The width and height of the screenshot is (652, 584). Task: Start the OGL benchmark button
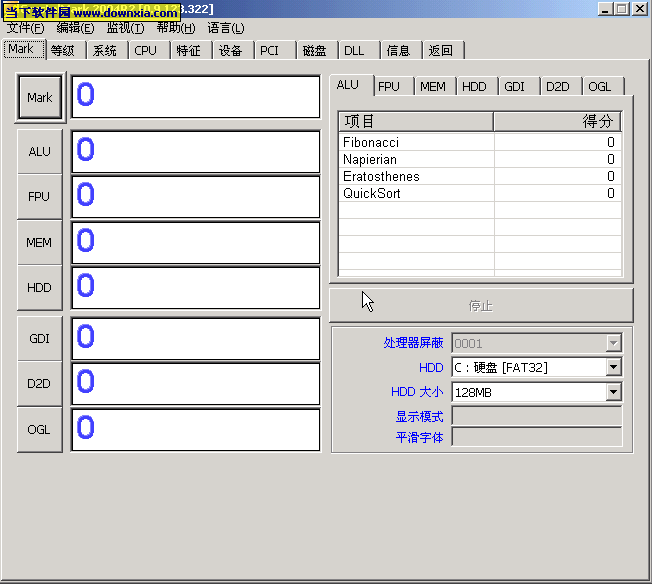40,430
